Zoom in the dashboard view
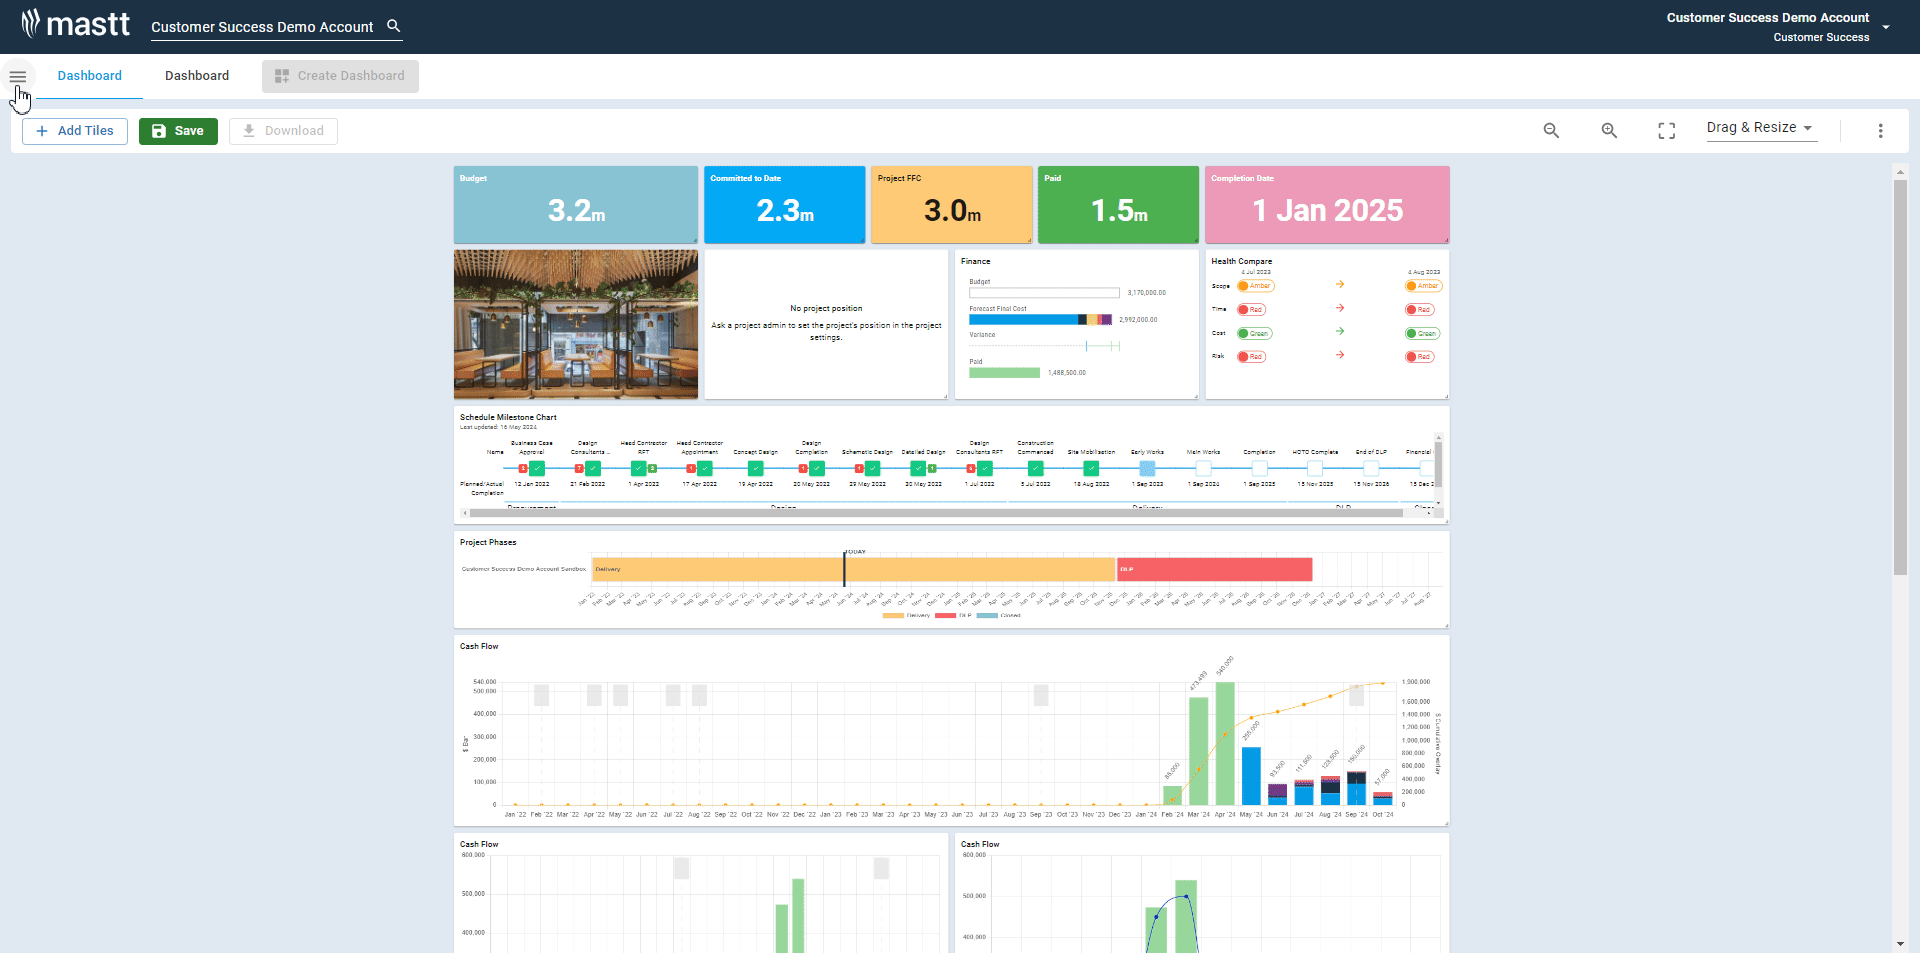Viewport: 1920px width, 953px height. pos(1609,131)
